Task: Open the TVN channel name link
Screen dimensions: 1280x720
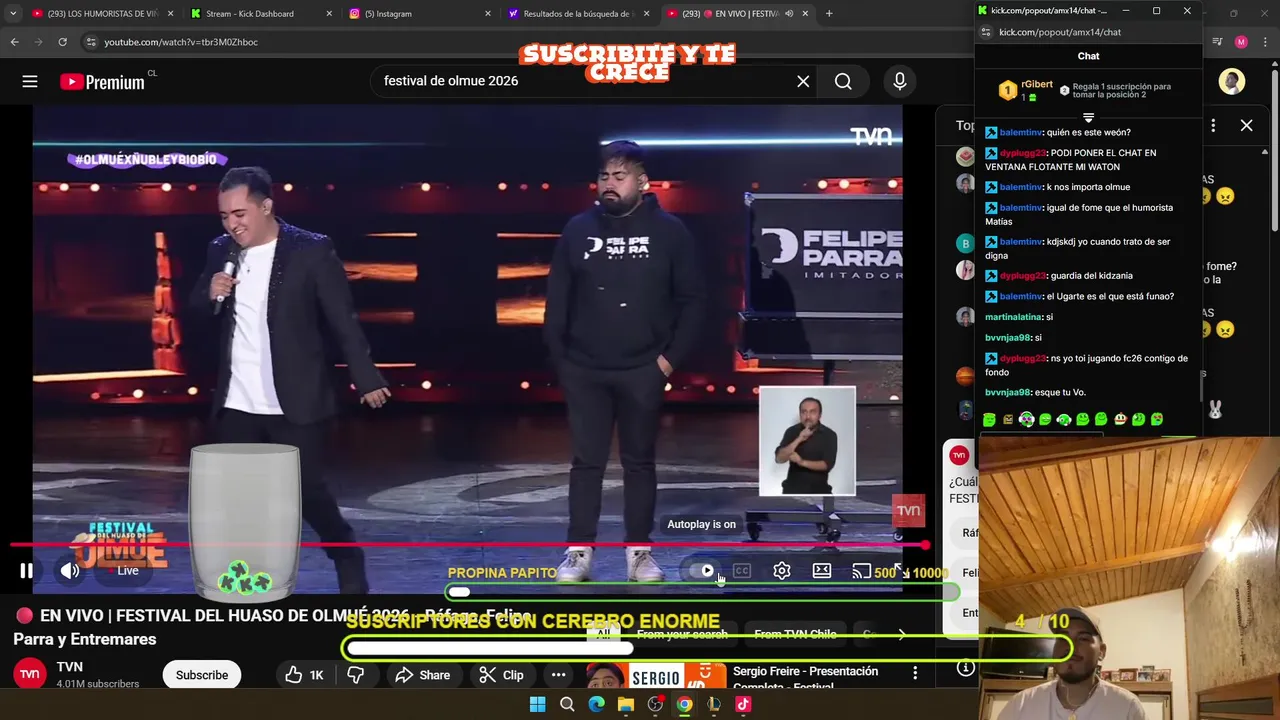Action: coord(70,667)
